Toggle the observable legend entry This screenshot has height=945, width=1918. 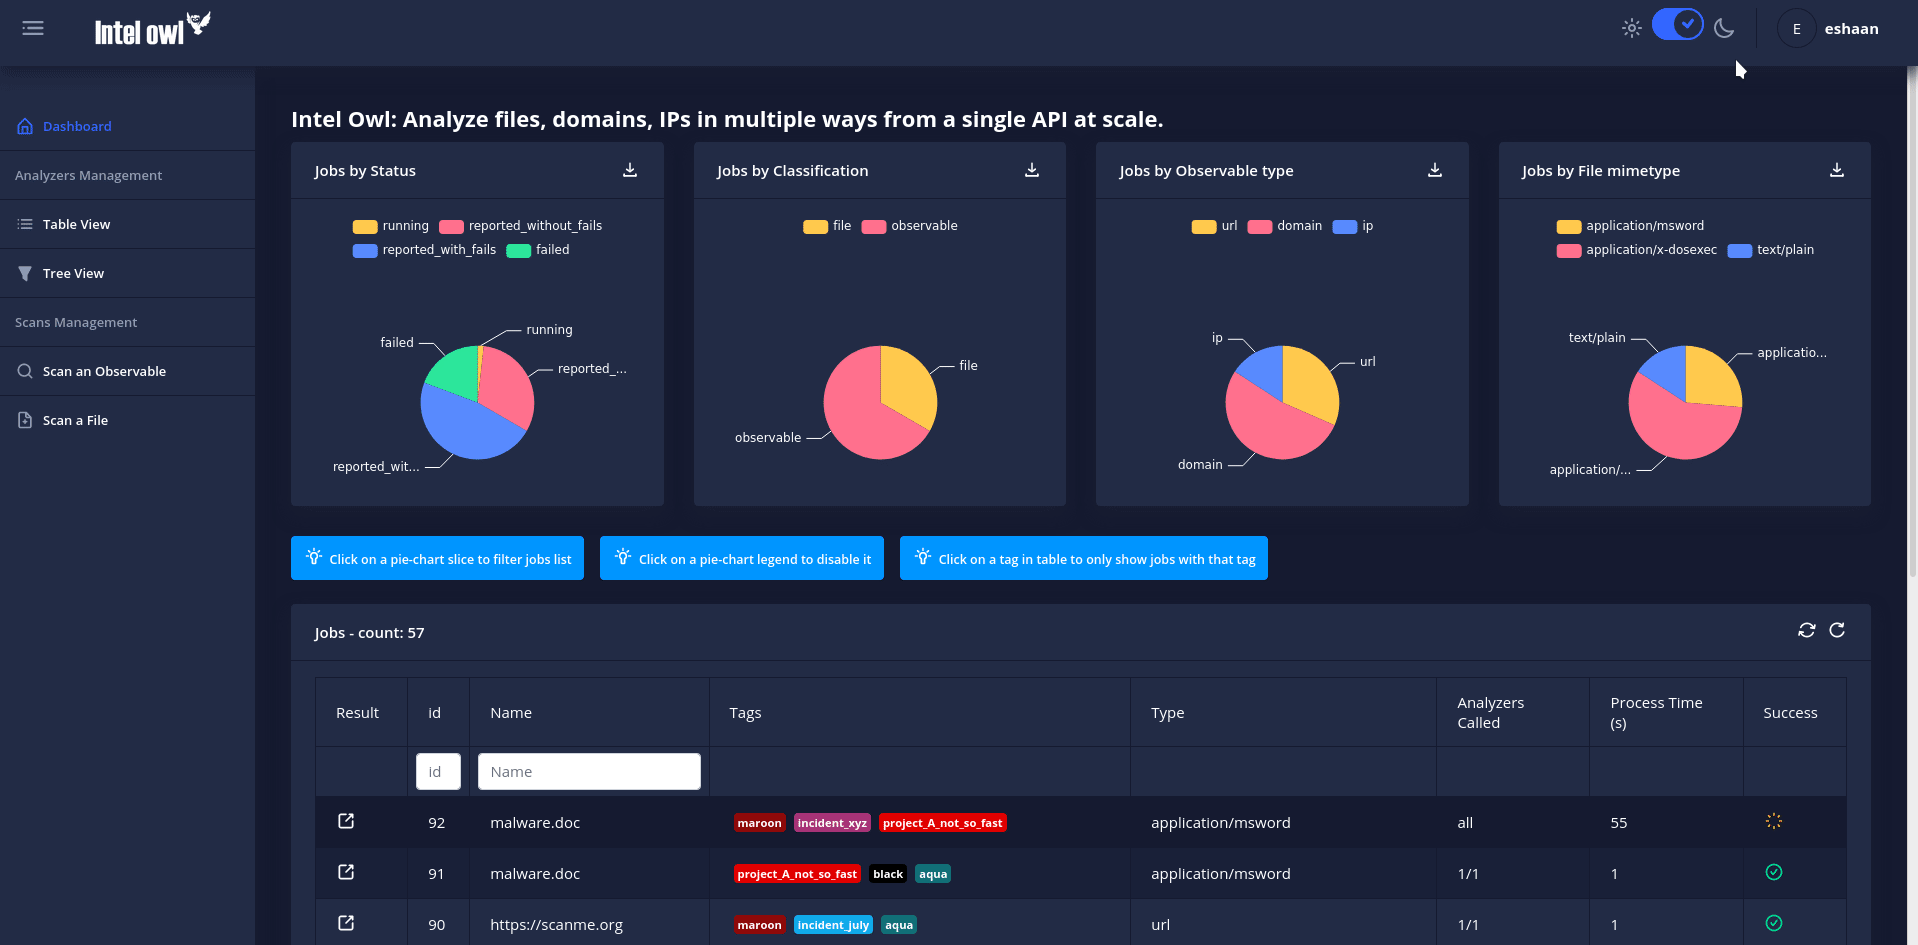(910, 226)
